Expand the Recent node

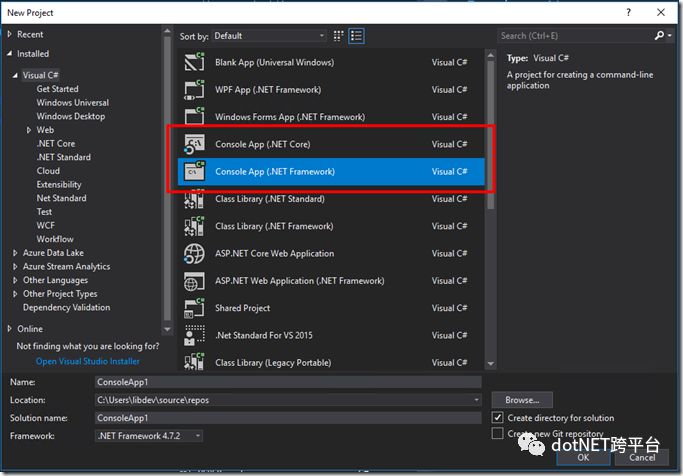pyautogui.click(x=10, y=34)
